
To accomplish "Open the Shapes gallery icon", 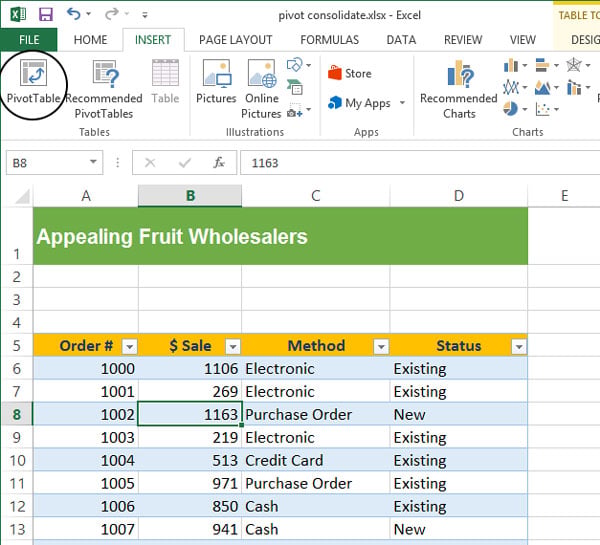I will pyautogui.click(x=294, y=65).
